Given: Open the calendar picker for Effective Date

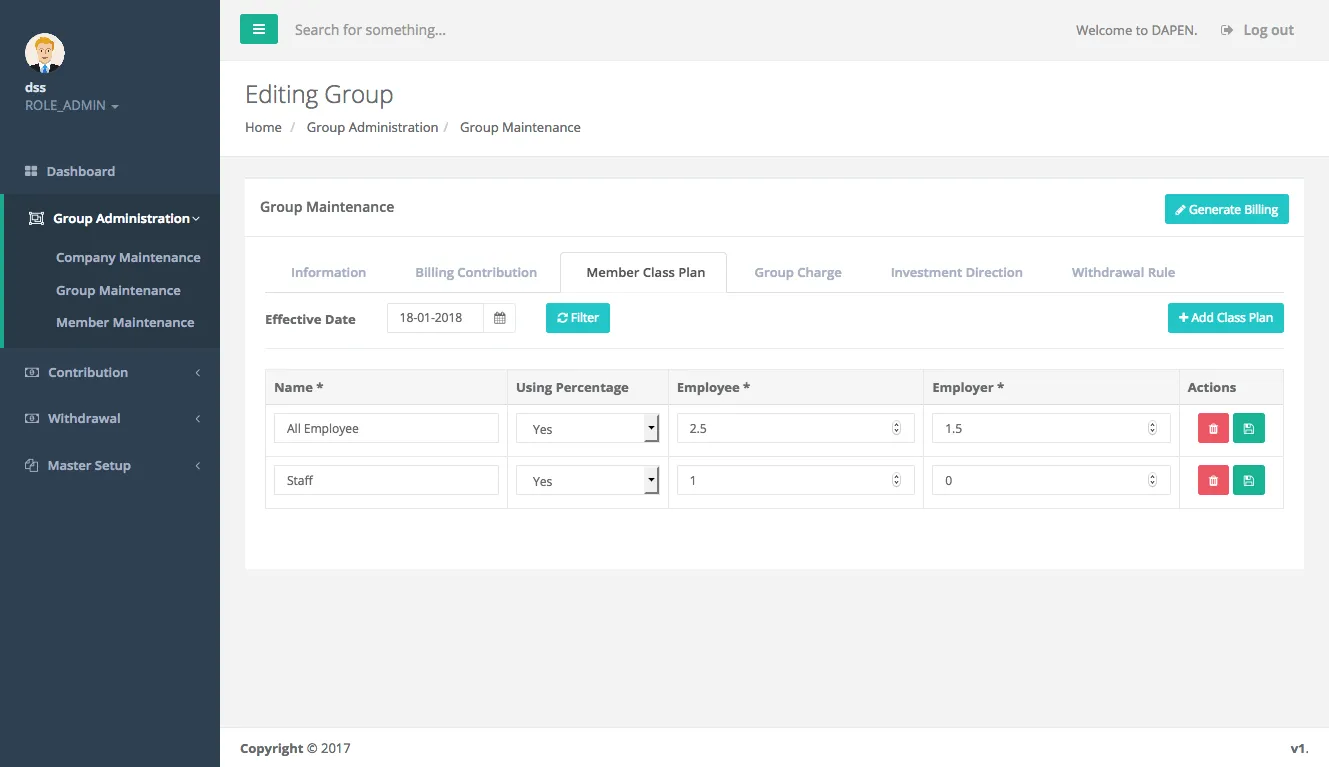Looking at the screenshot, I should 499,318.
